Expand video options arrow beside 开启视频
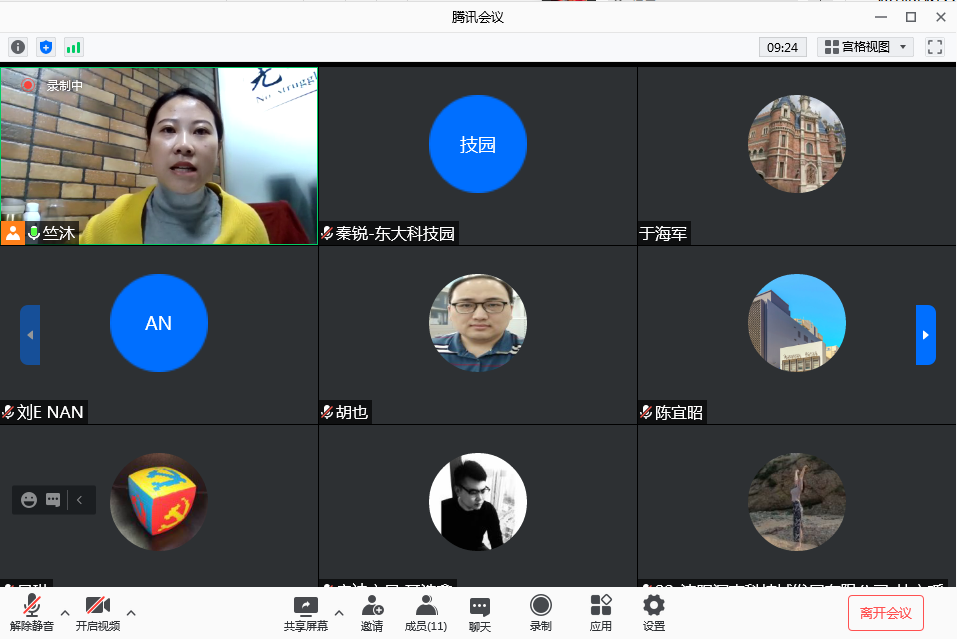 coord(131,612)
